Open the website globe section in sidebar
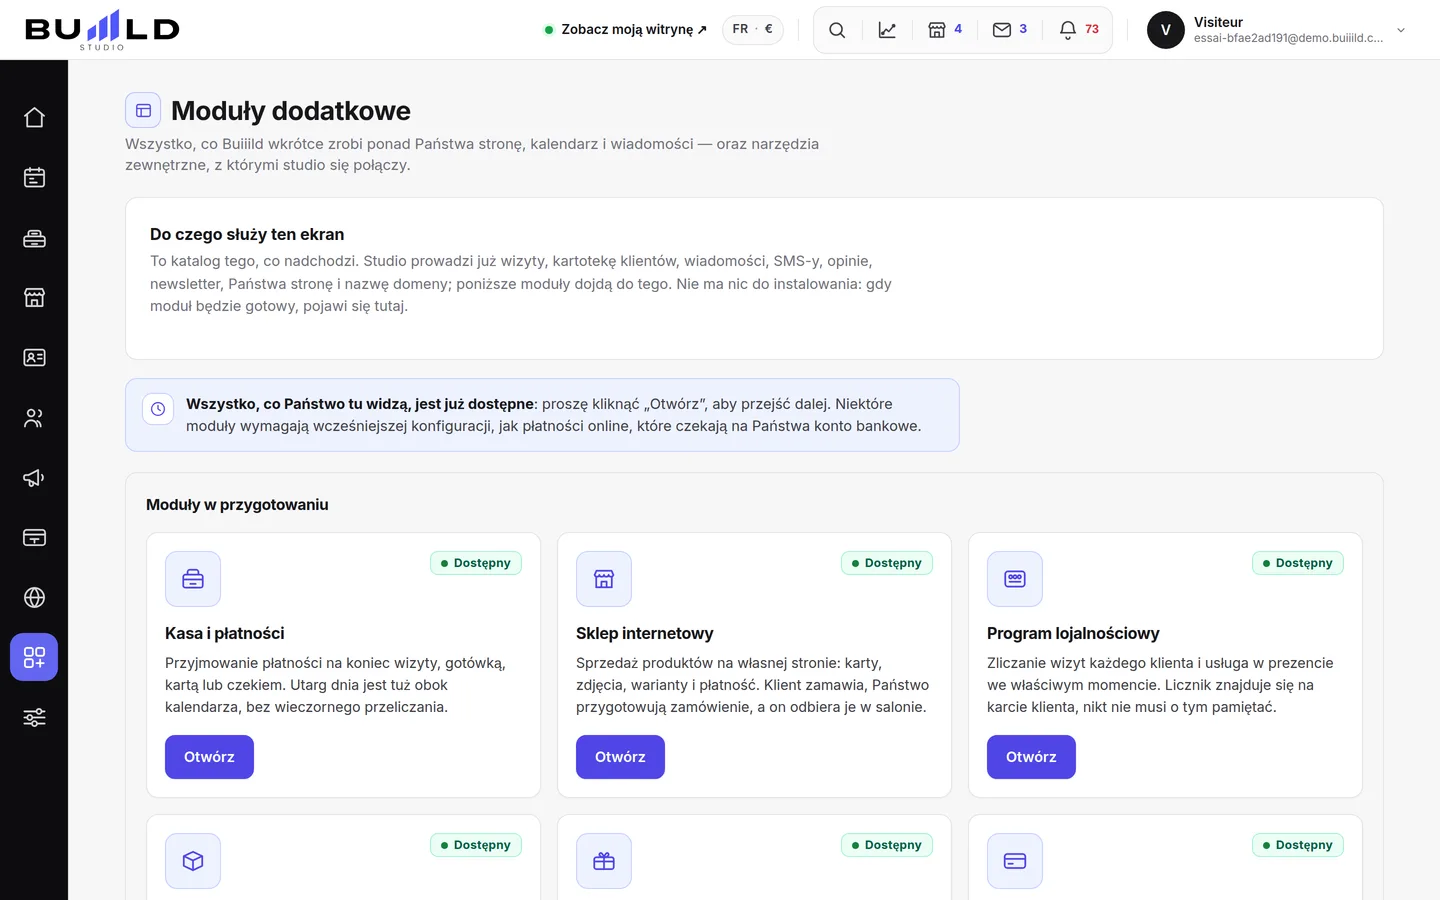 34,598
